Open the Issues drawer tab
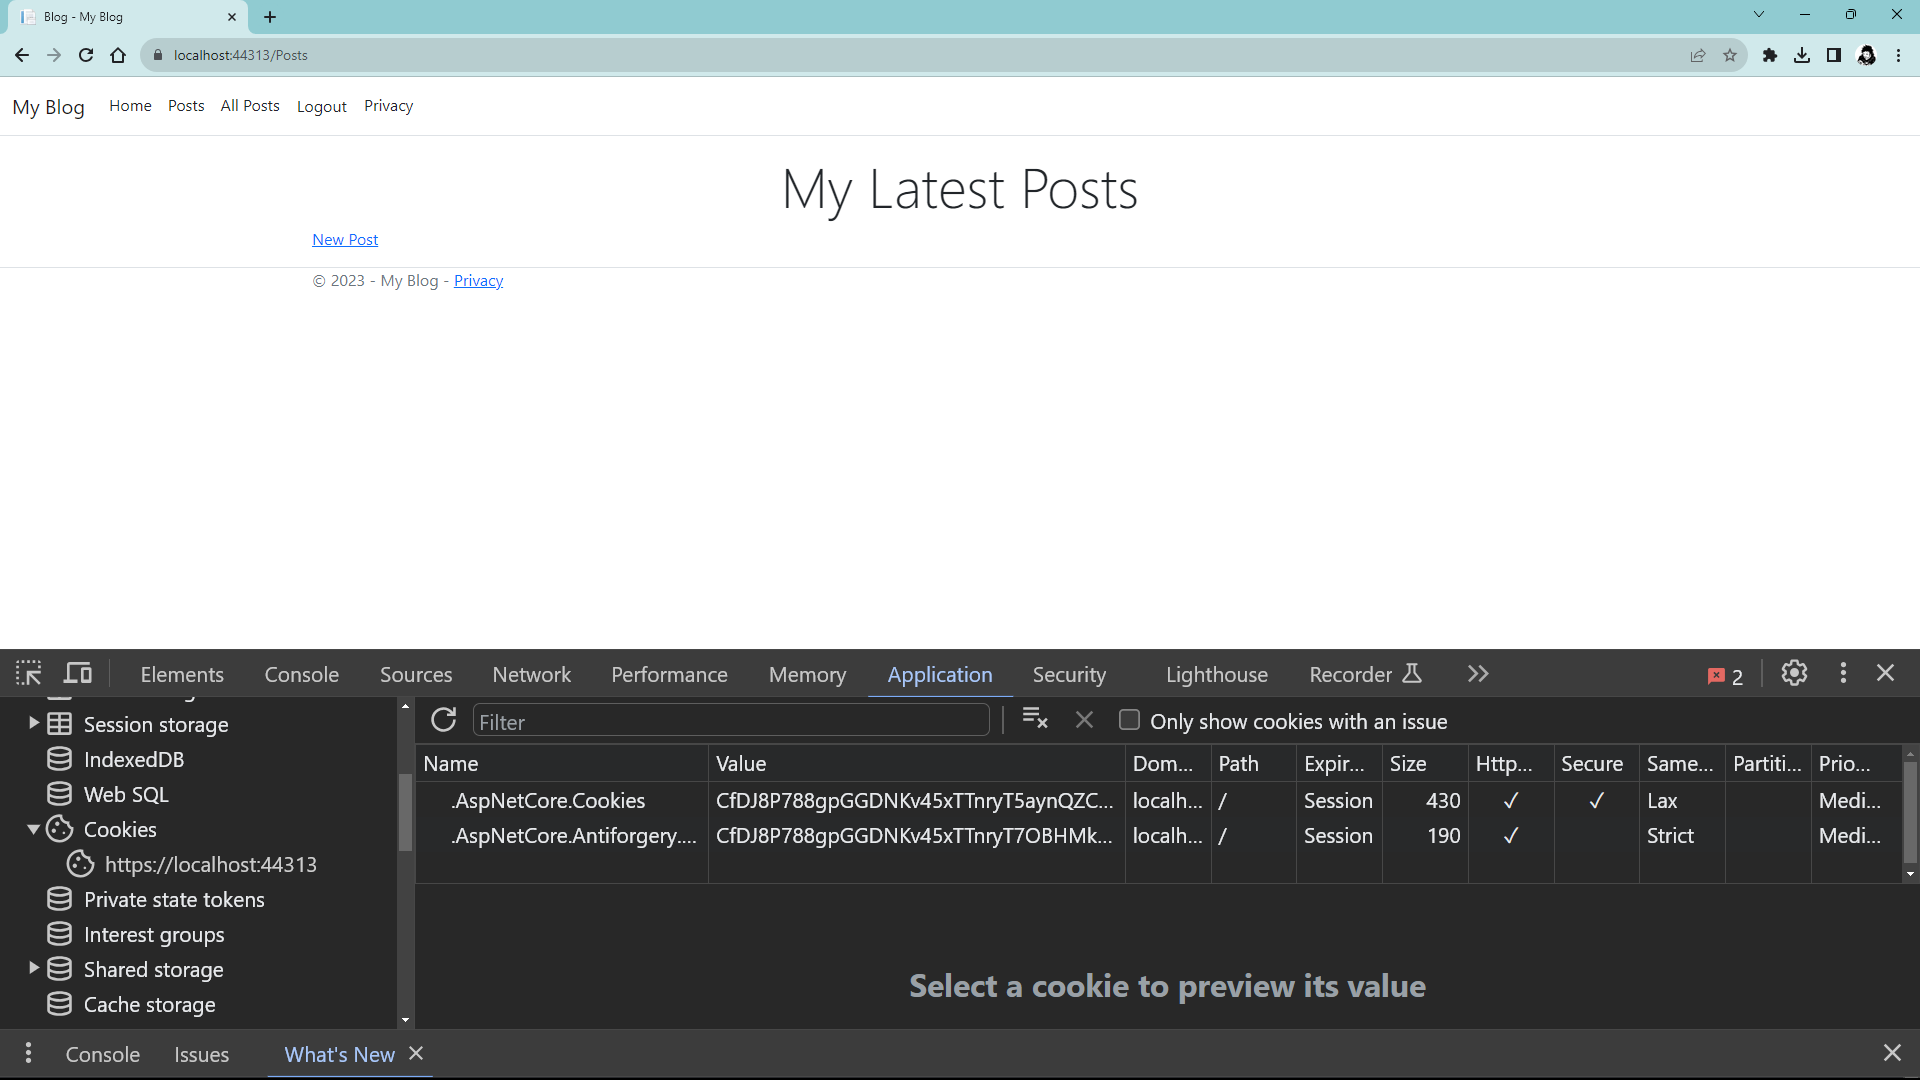The width and height of the screenshot is (1920, 1080). (201, 1054)
